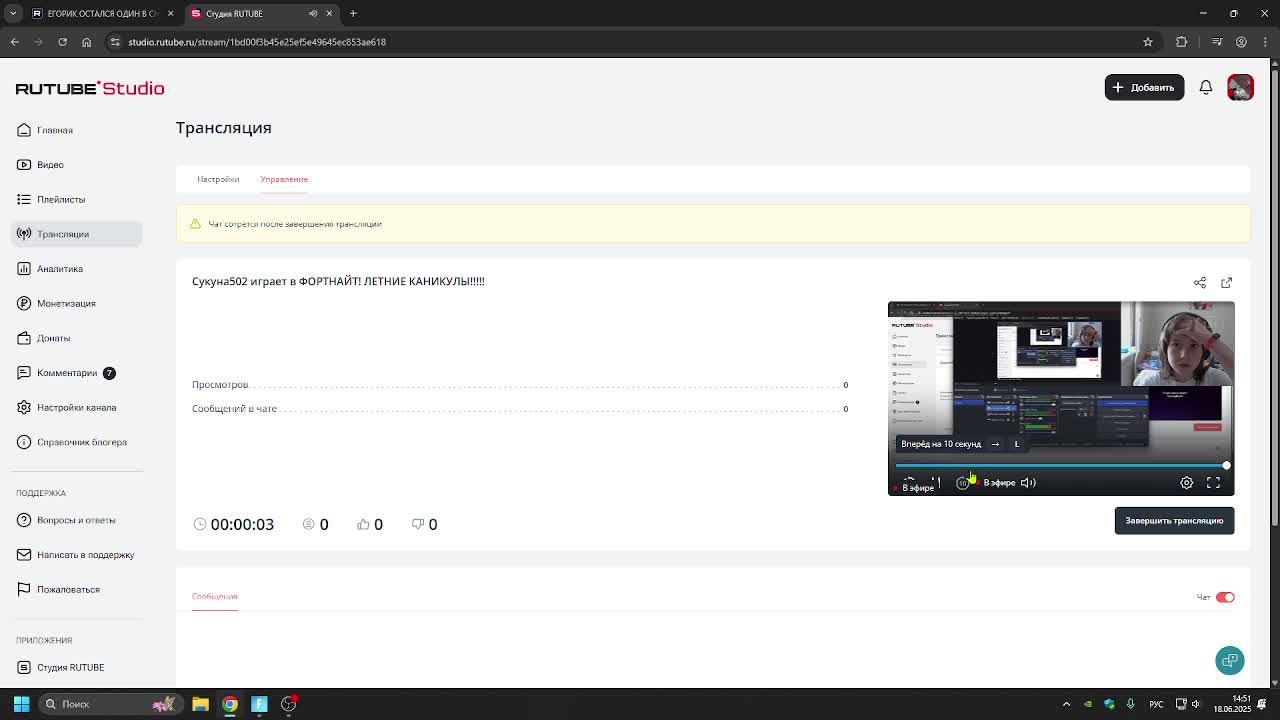Open stream in new window icon
The width and height of the screenshot is (1280, 720).
[x=1227, y=282]
